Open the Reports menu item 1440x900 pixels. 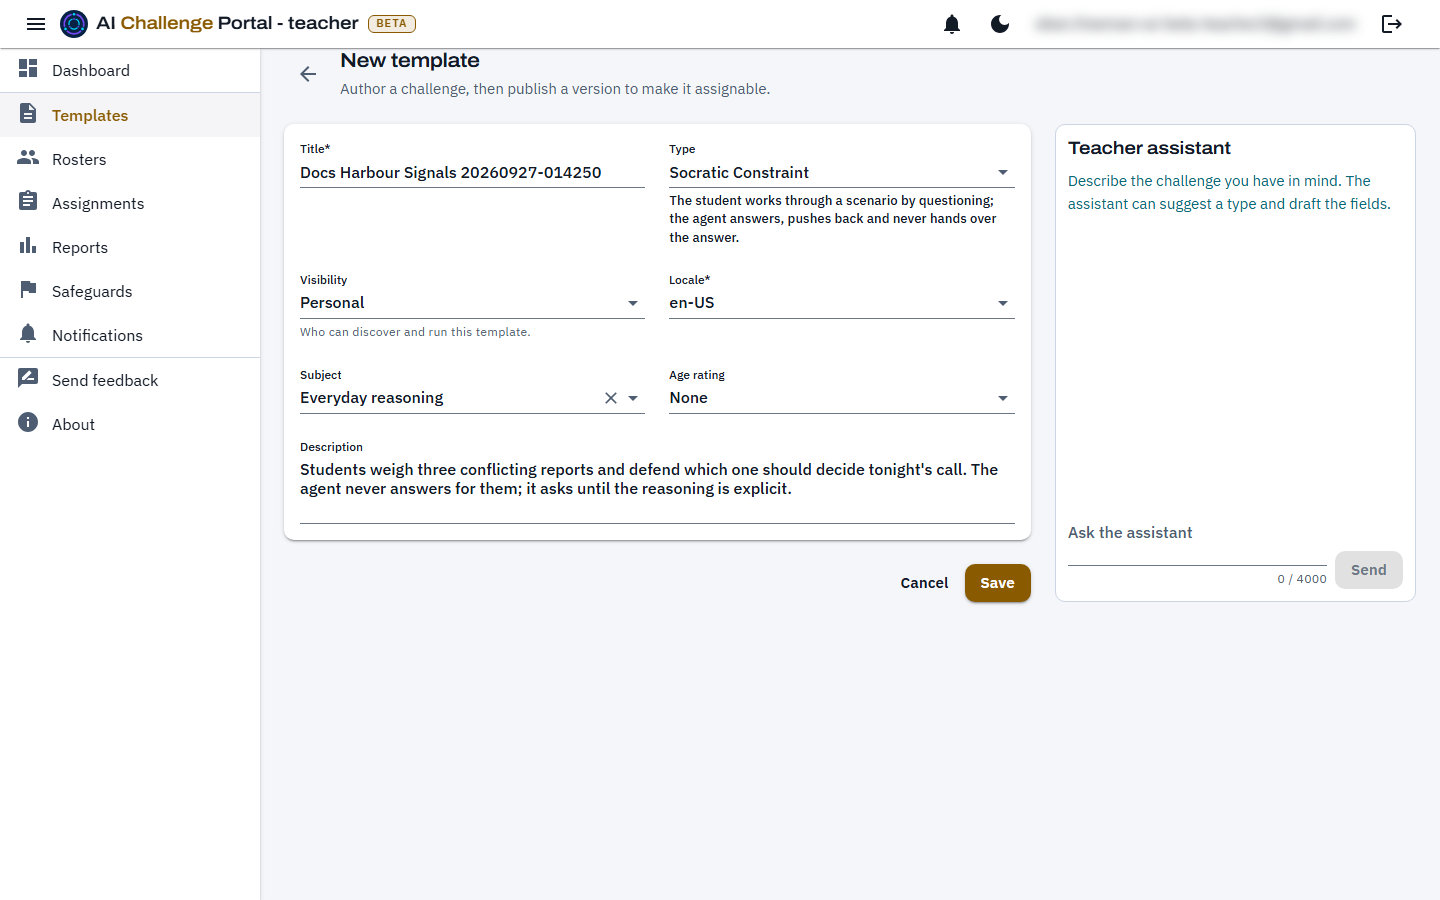click(x=130, y=247)
